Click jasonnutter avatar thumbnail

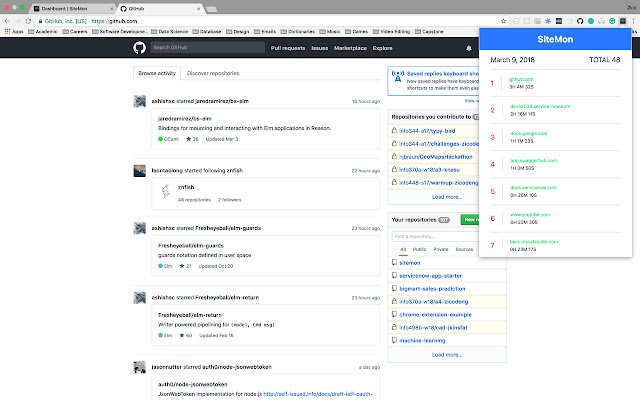[x=140, y=367]
